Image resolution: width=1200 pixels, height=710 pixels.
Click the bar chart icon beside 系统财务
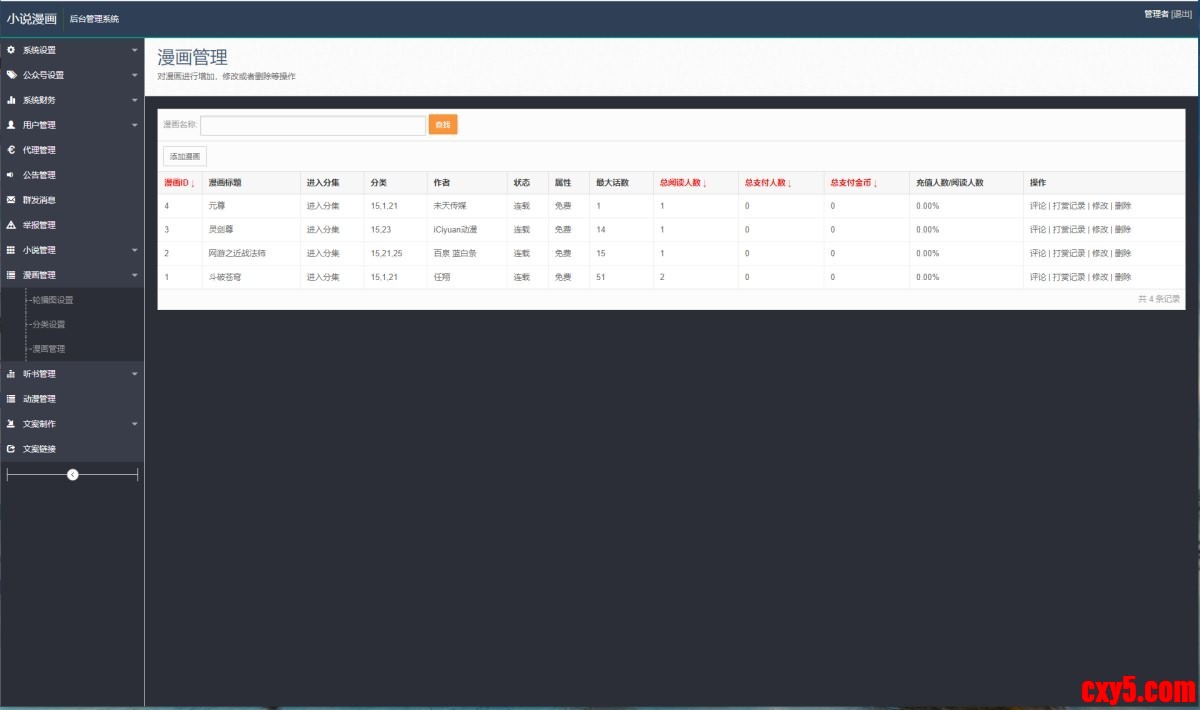click(11, 100)
